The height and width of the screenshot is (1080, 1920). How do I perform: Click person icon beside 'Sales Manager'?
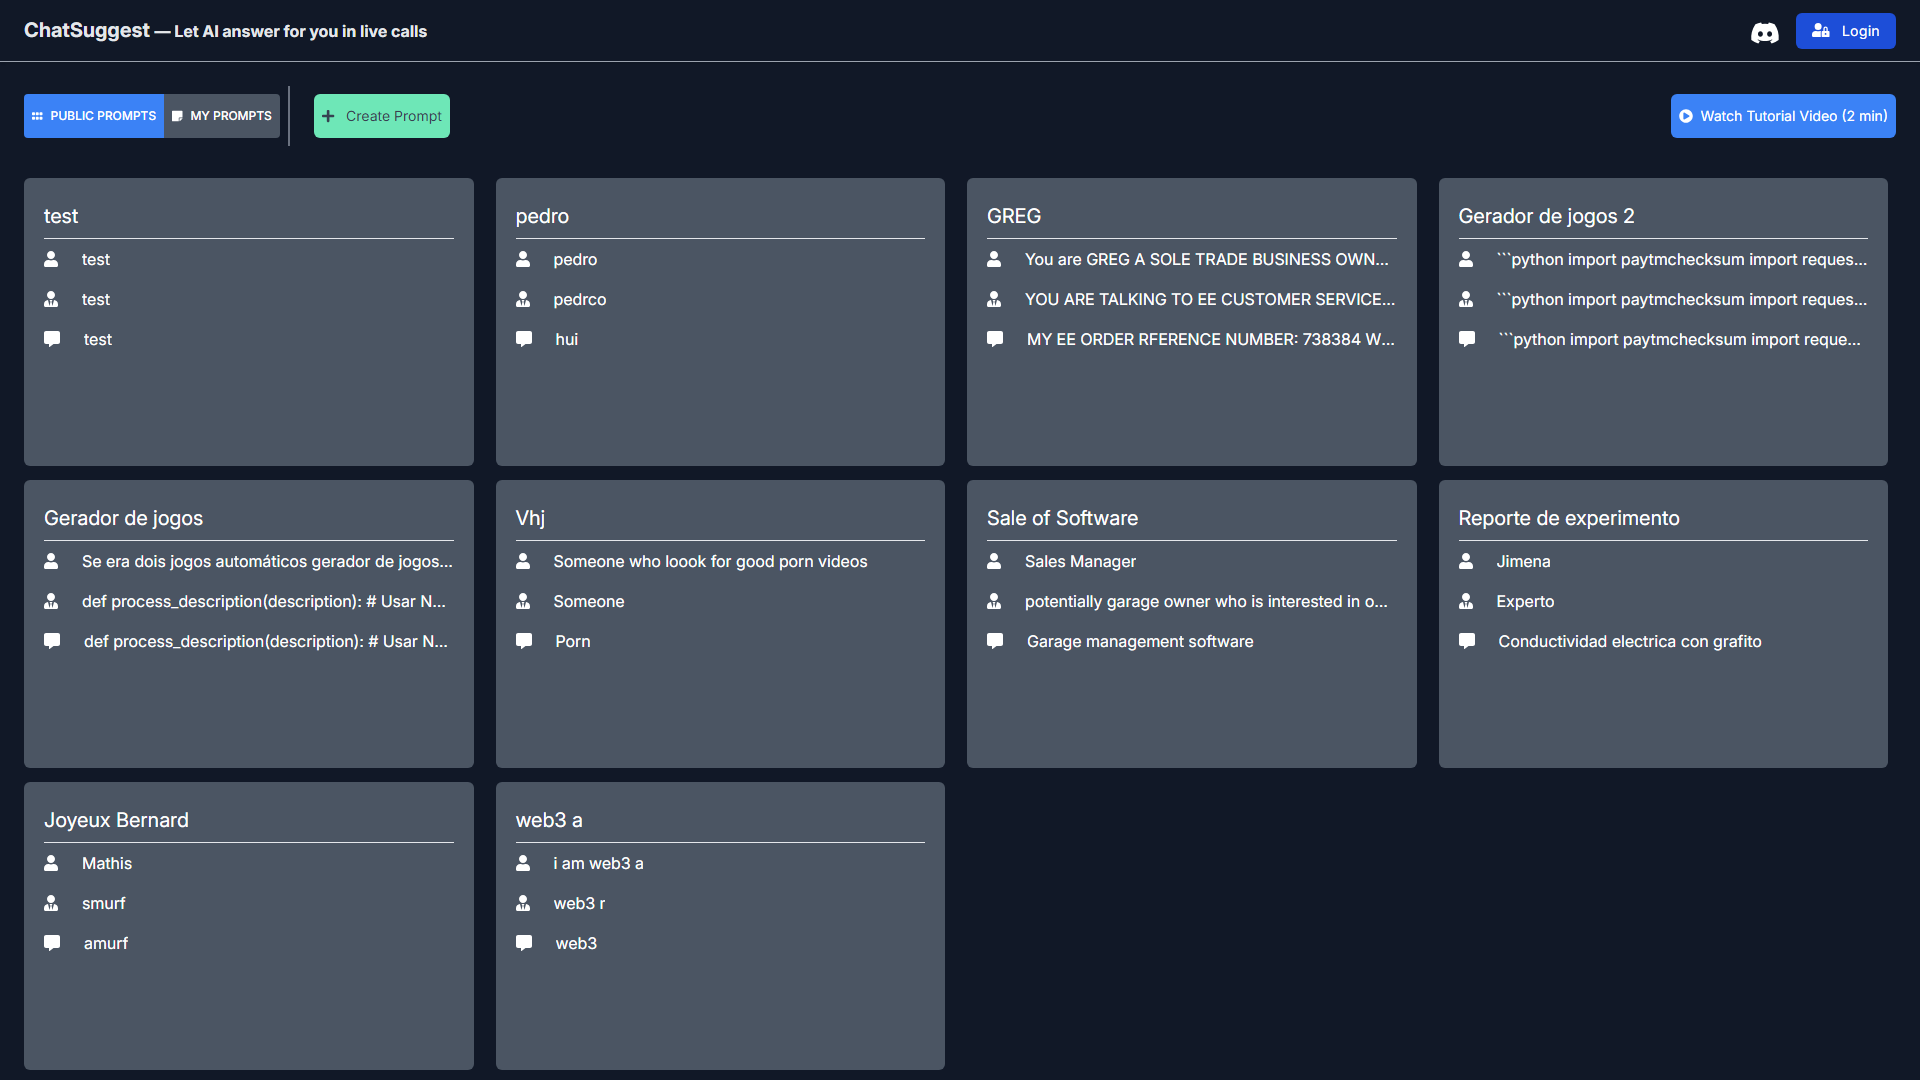click(994, 561)
